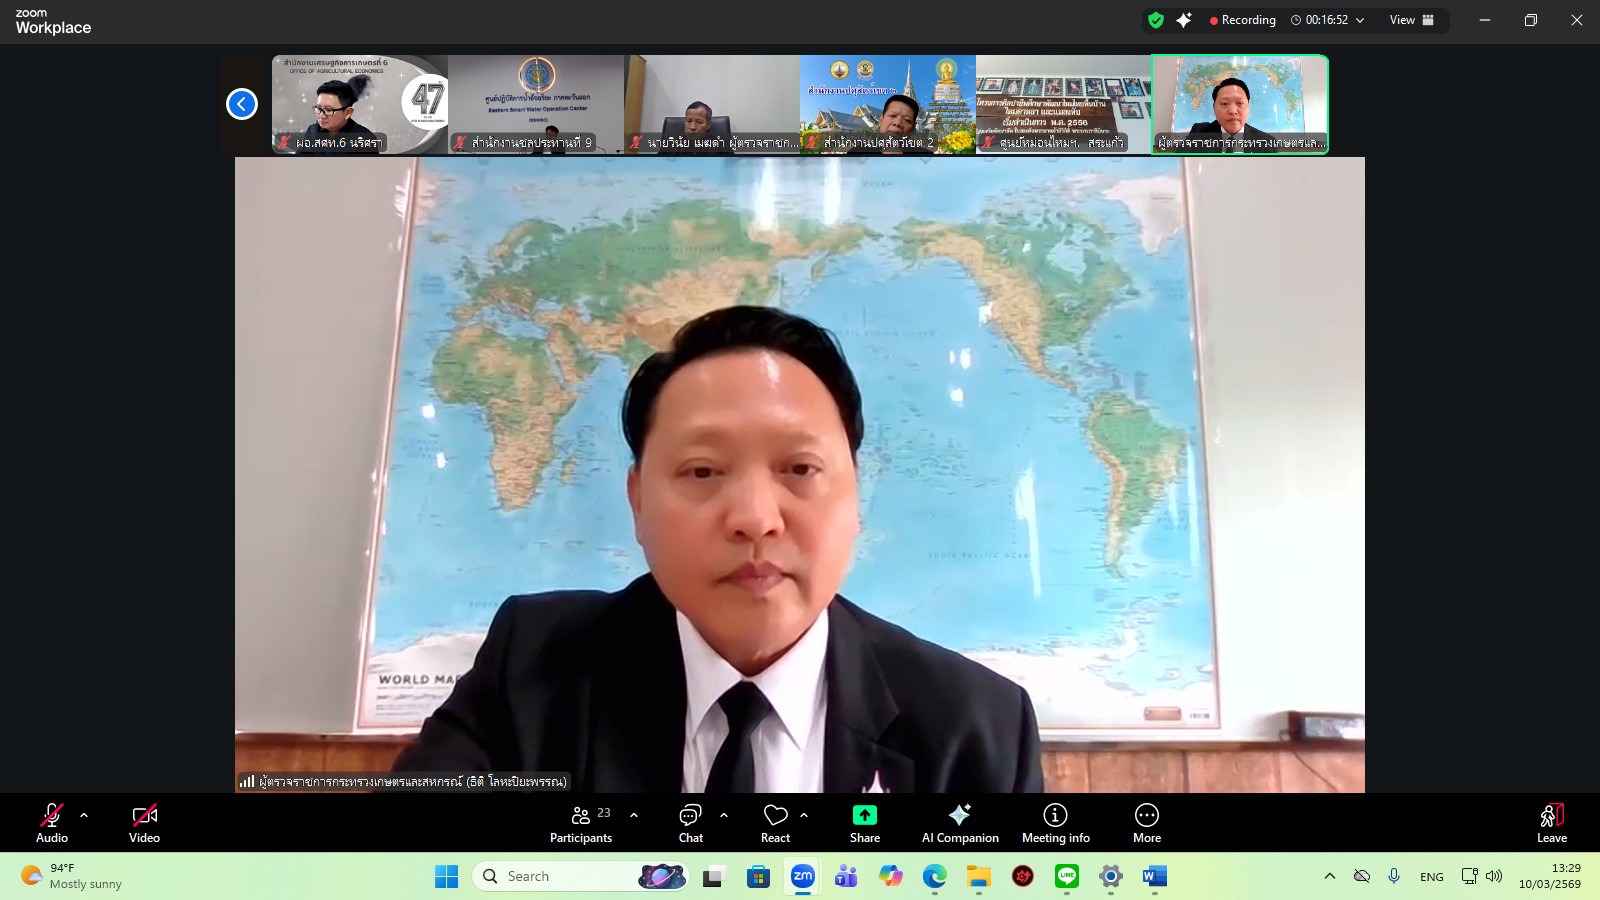The height and width of the screenshot is (900, 1600).
Task: Start screen sharing with Share button
Action: click(865, 823)
